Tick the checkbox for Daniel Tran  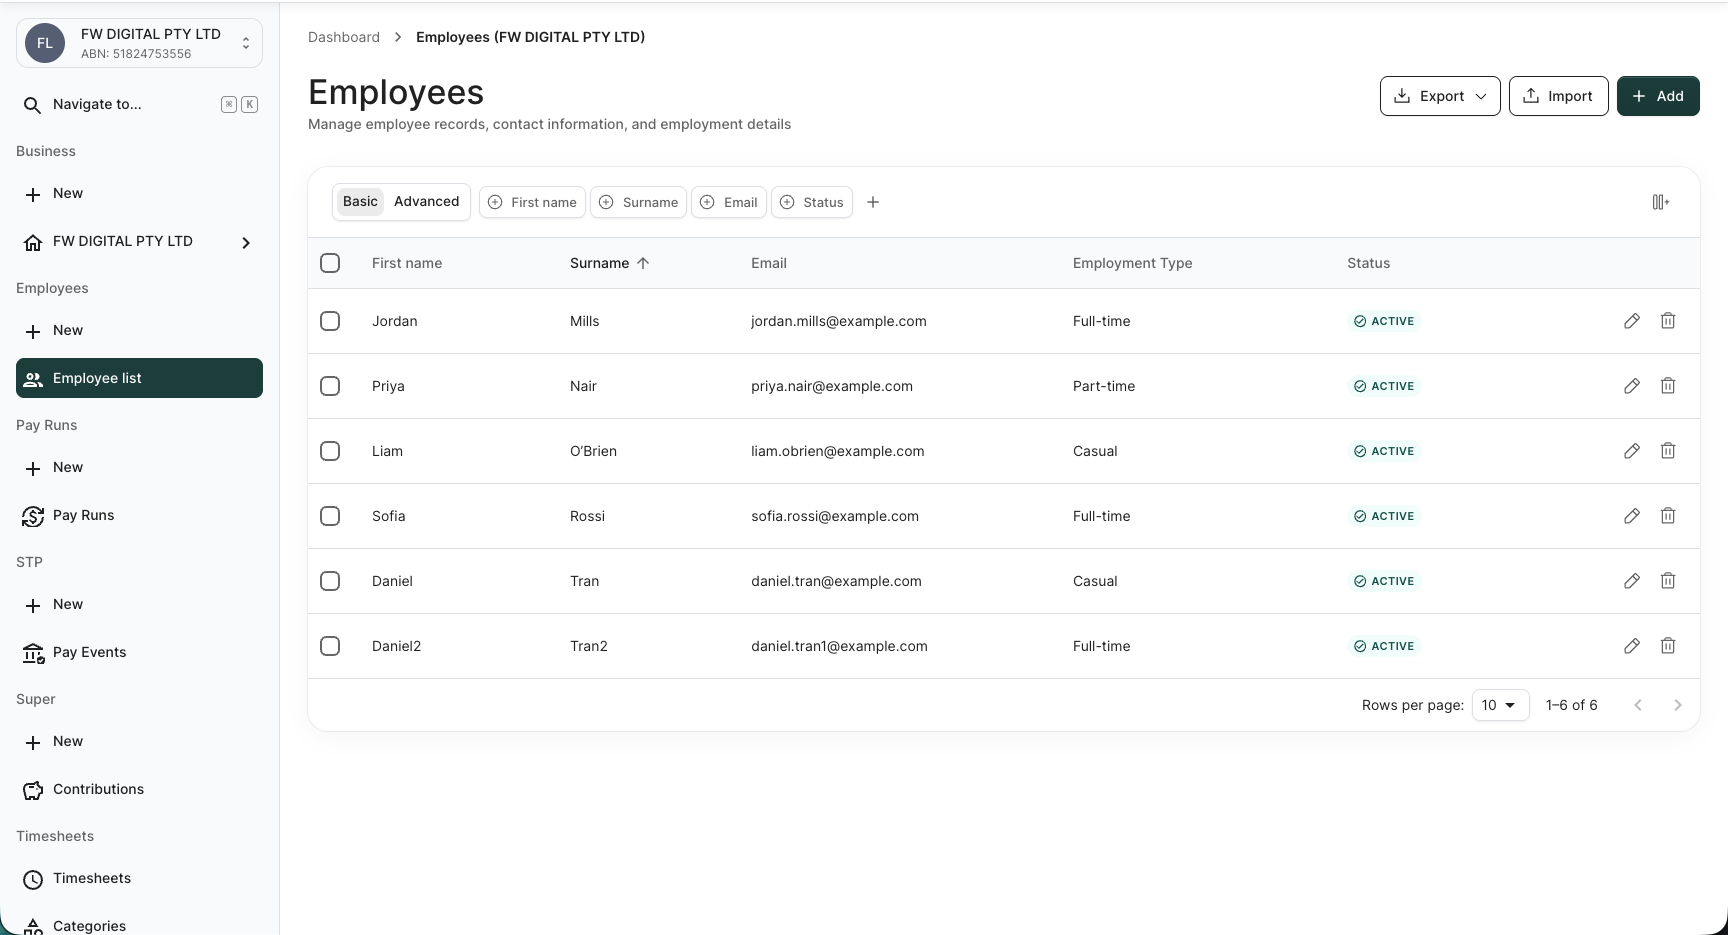pyautogui.click(x=330, y=581)
